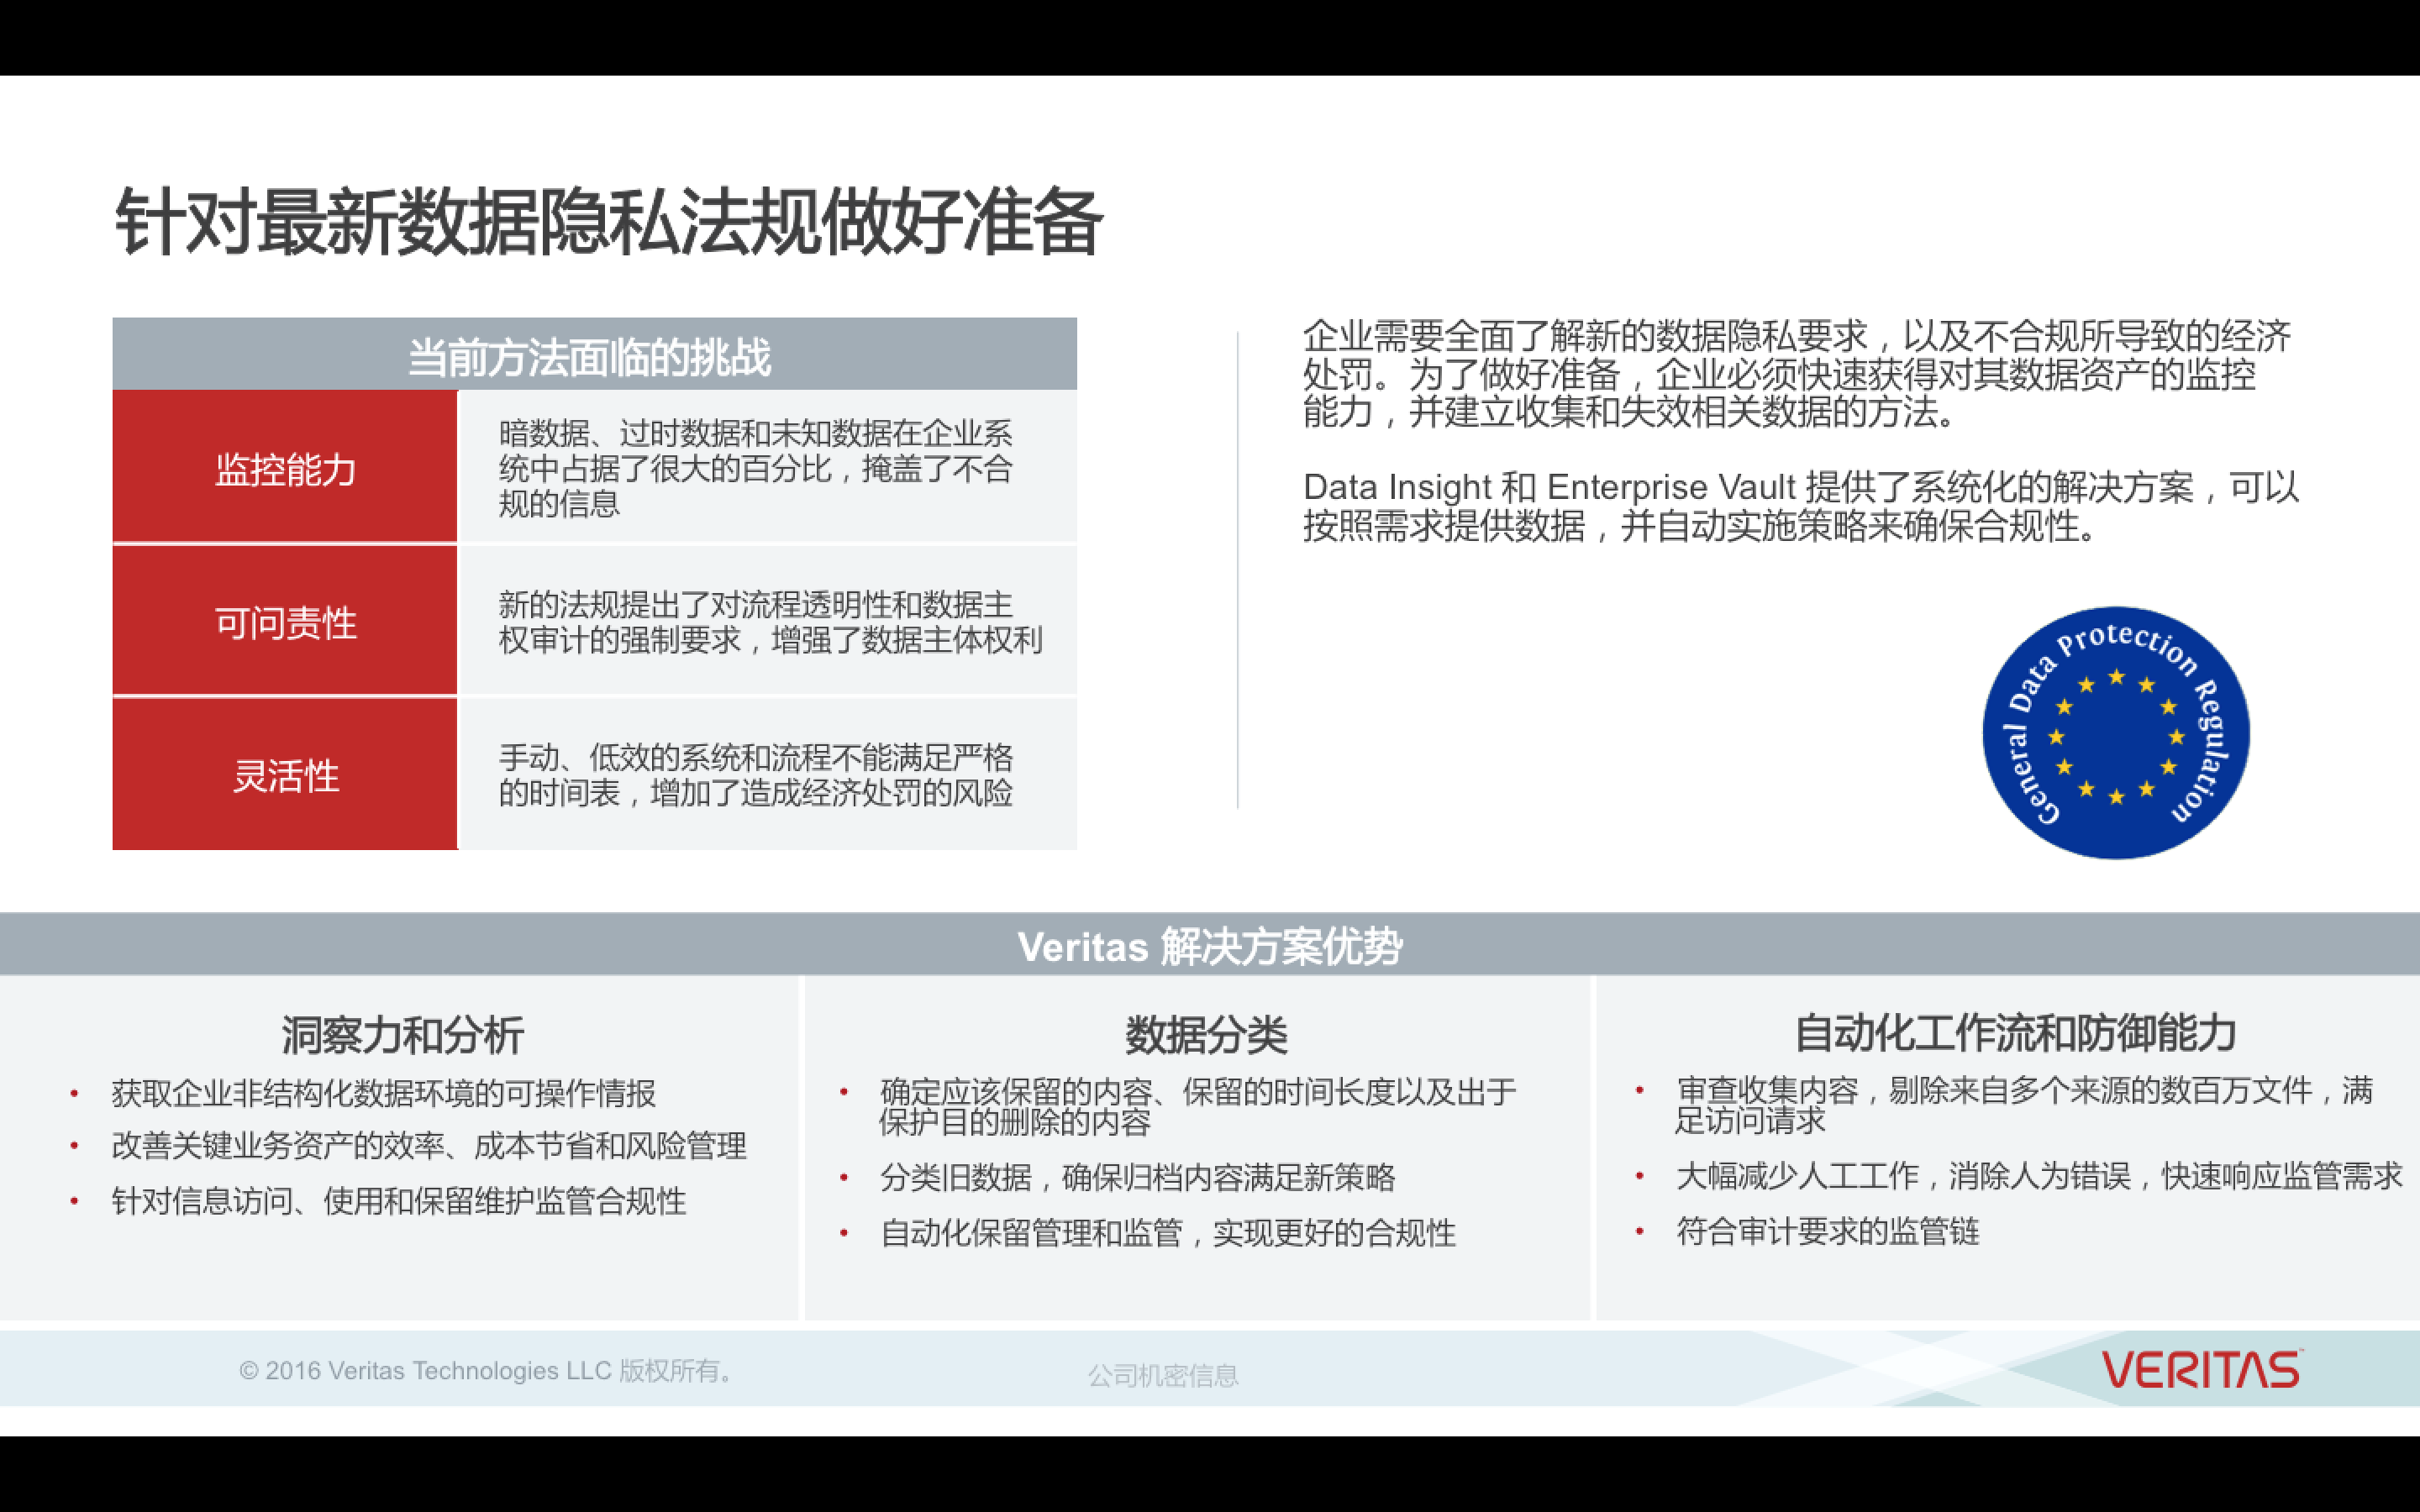
Task: Click the 自动化工作流和防御能力 heading
Action: coord(2014,1032)
